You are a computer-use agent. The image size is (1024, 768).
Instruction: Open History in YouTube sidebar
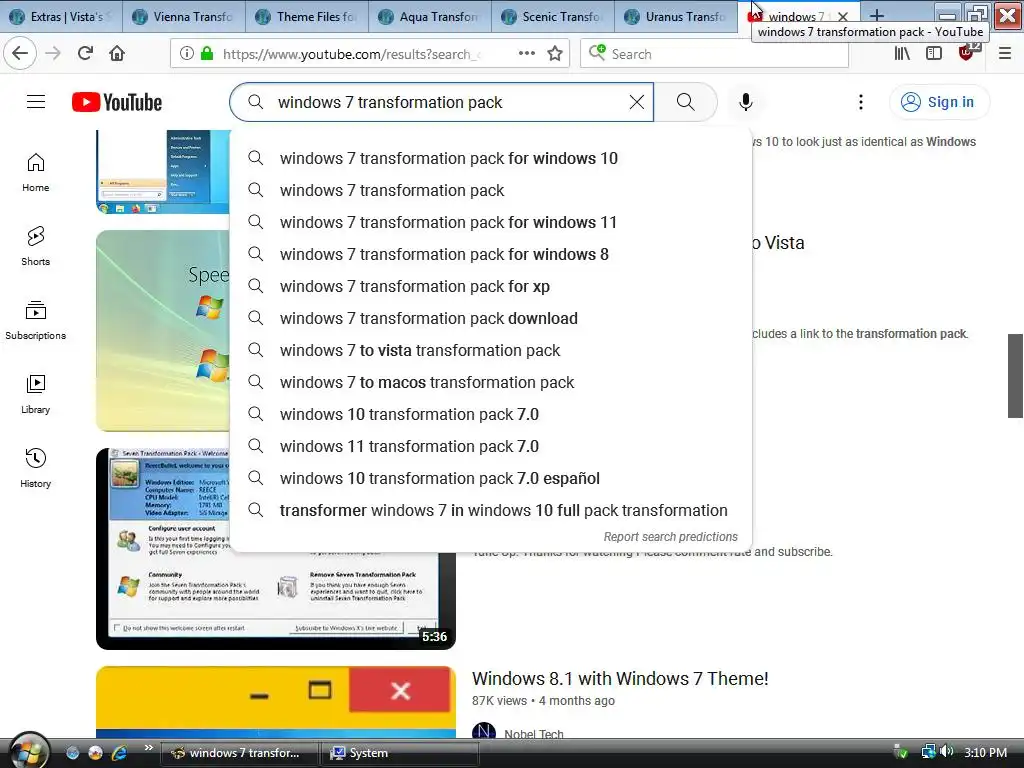(x=35, y=468)
